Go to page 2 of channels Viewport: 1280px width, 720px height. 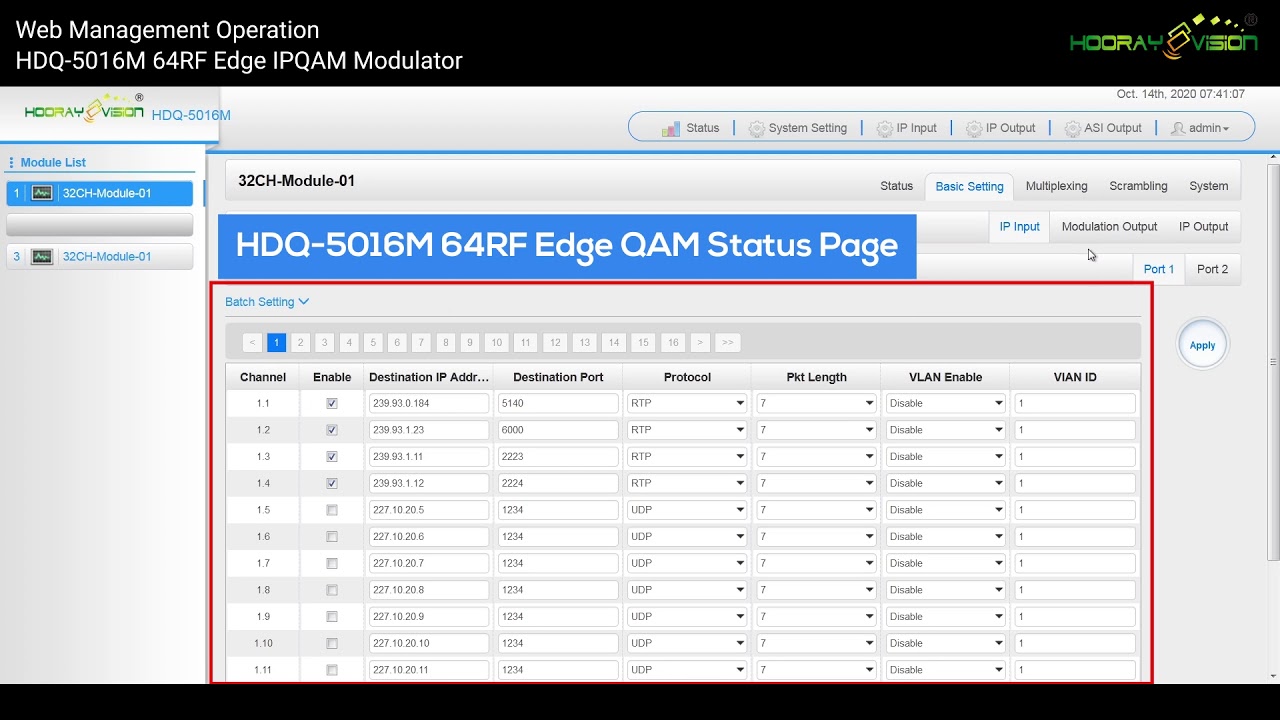coord(300,342)
